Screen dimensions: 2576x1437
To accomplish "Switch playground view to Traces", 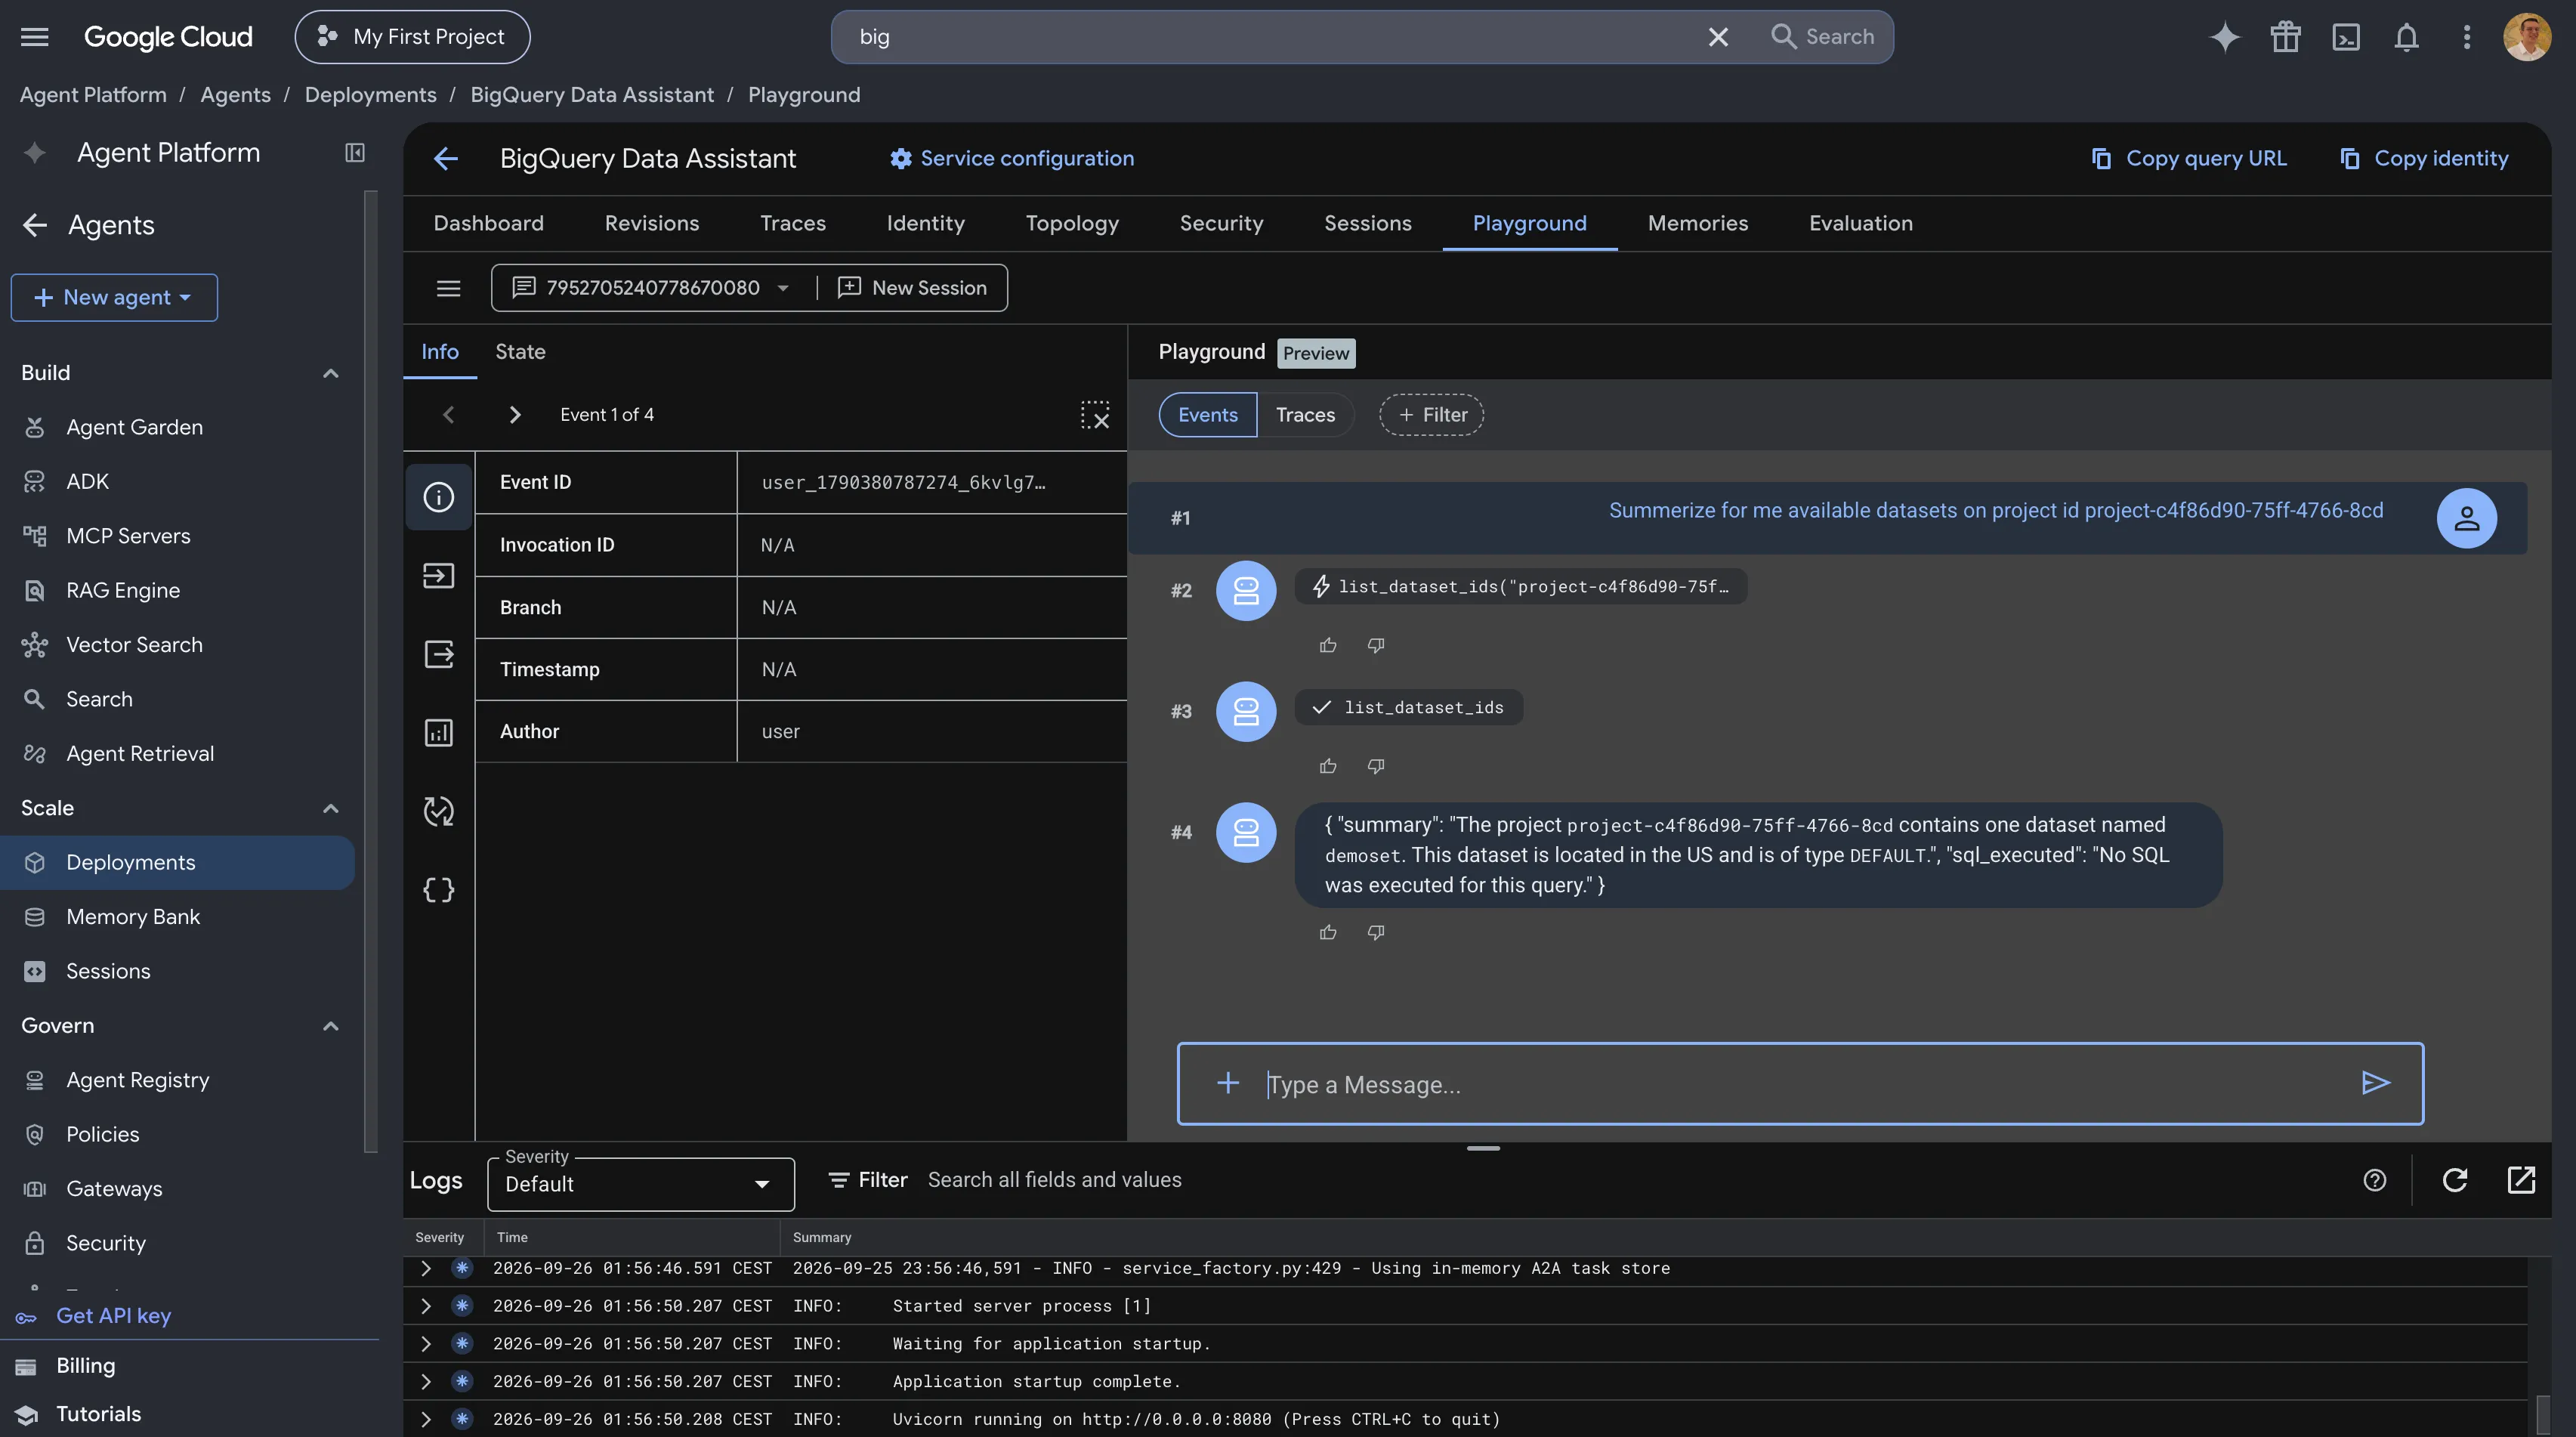I will click(1305, 415).
